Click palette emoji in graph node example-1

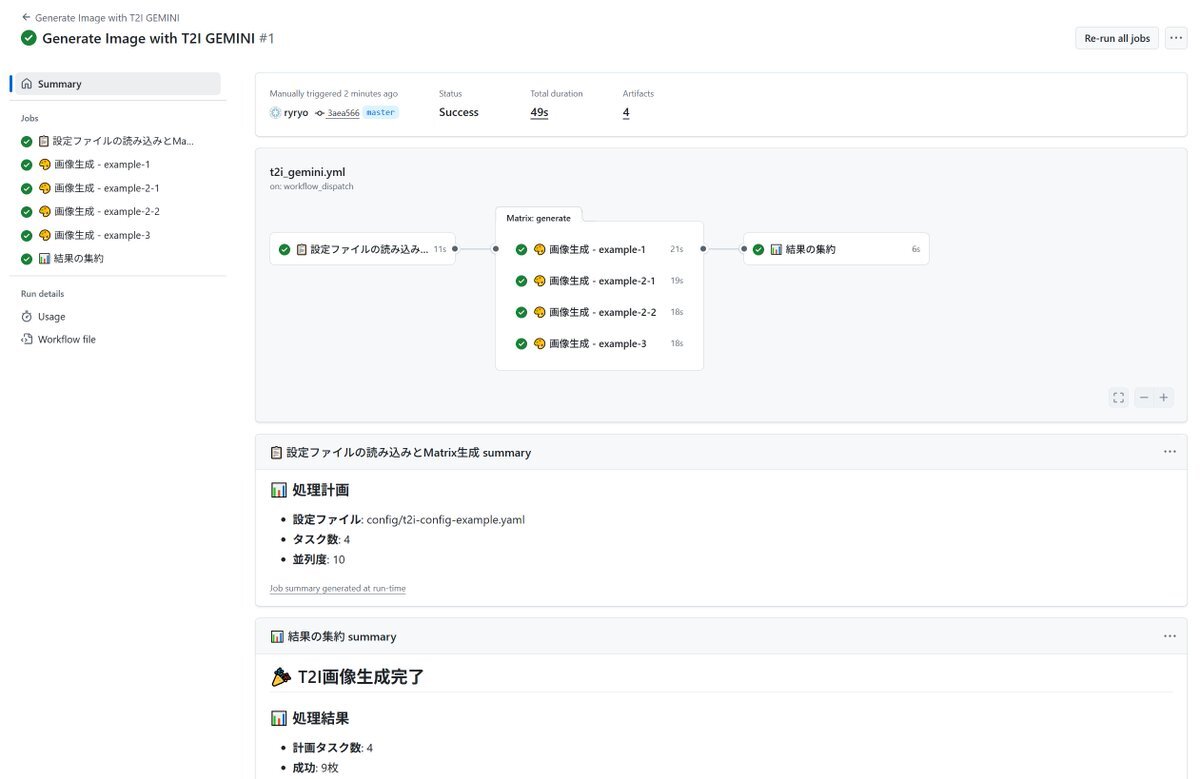[x=540, y=249]
